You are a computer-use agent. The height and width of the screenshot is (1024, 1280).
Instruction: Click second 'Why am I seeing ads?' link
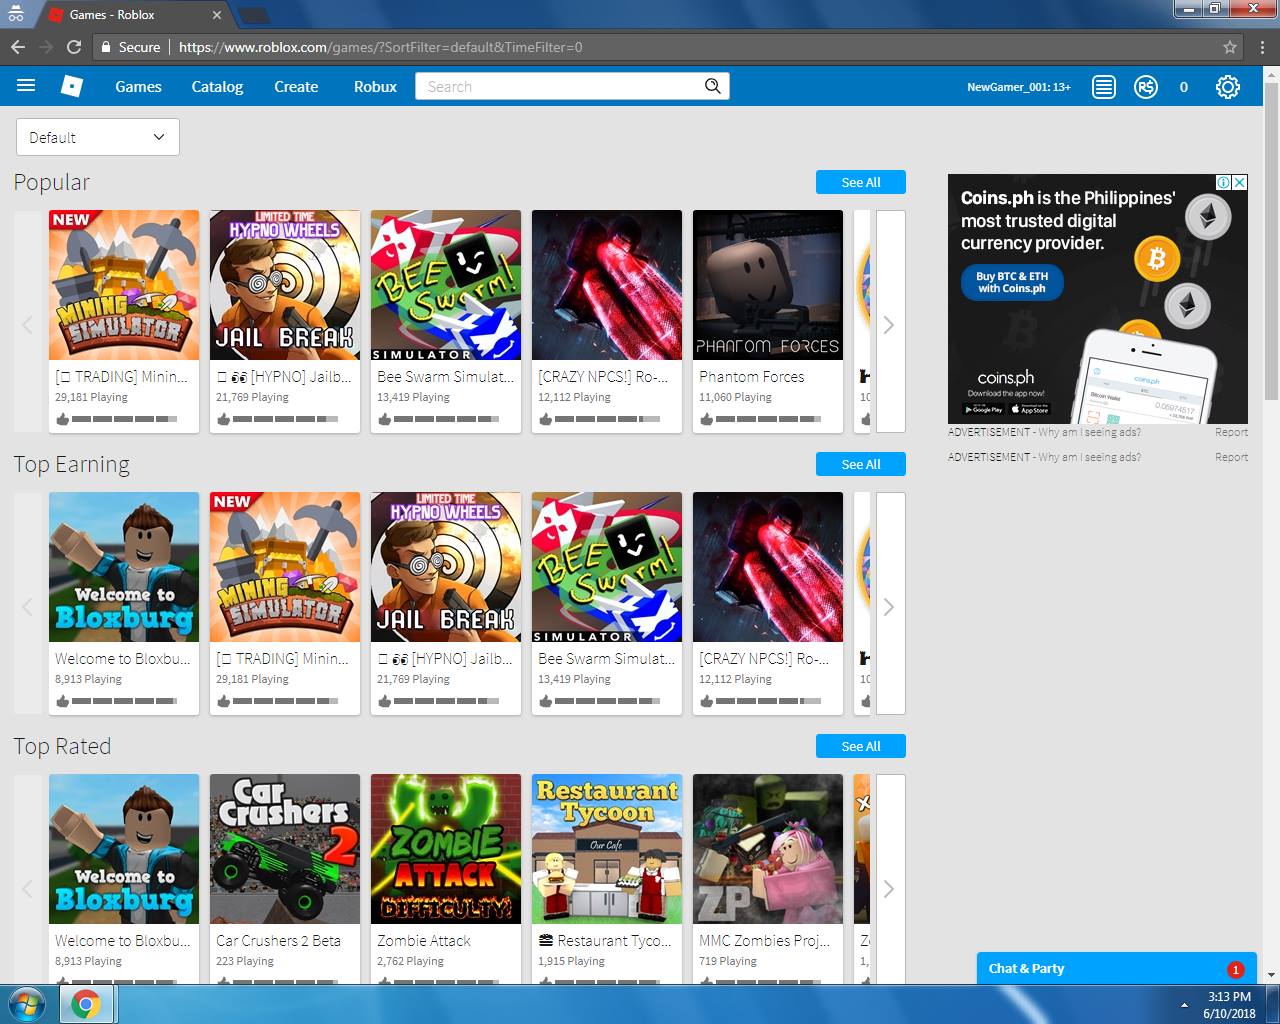pos(1089,457)
